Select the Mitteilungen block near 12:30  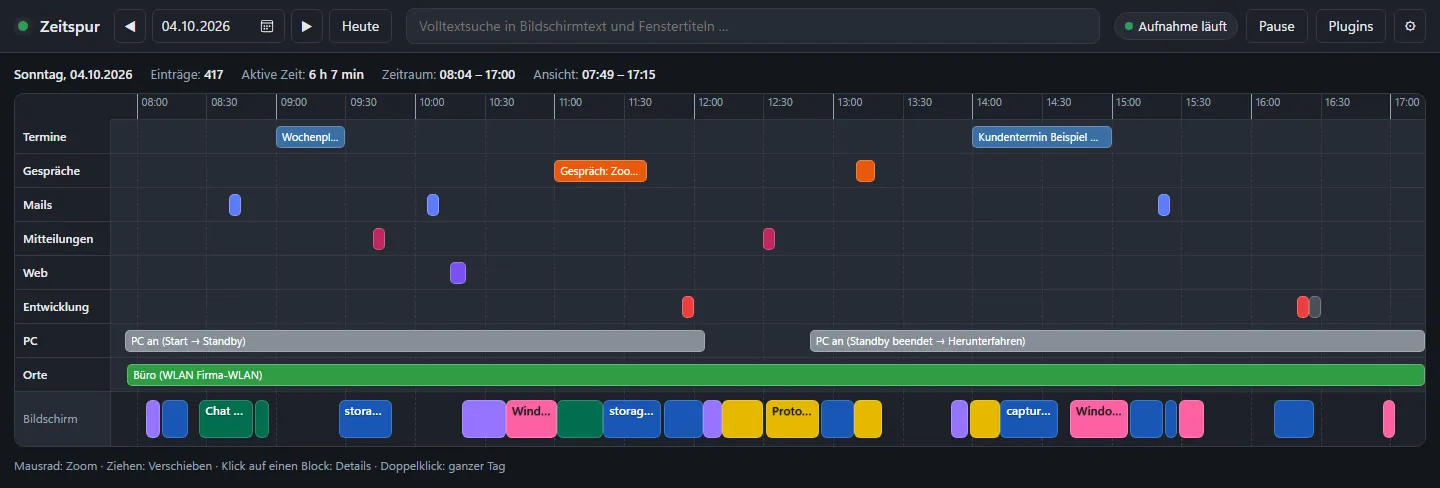coord(769,239)
